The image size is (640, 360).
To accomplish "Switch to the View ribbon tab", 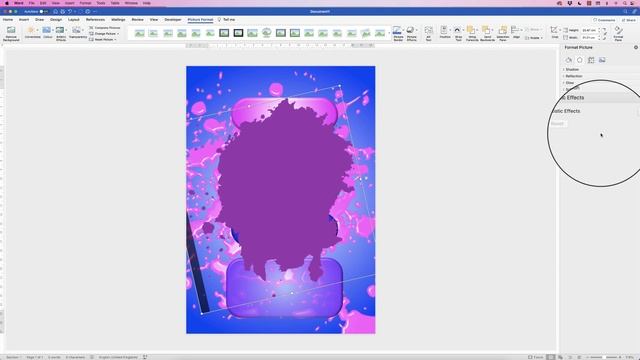I will pyautogui.click(x=153, y=20).
